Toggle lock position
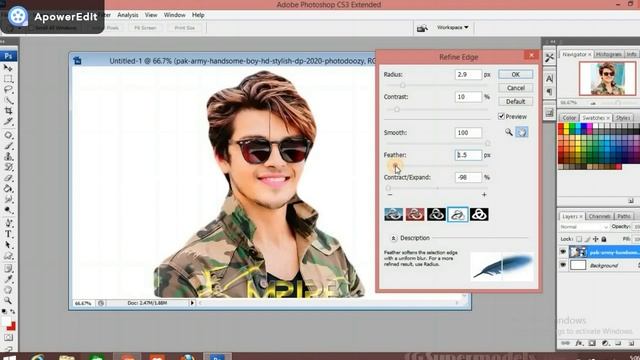The height and width of the screenshot is (360, 640). coord(596,239)
